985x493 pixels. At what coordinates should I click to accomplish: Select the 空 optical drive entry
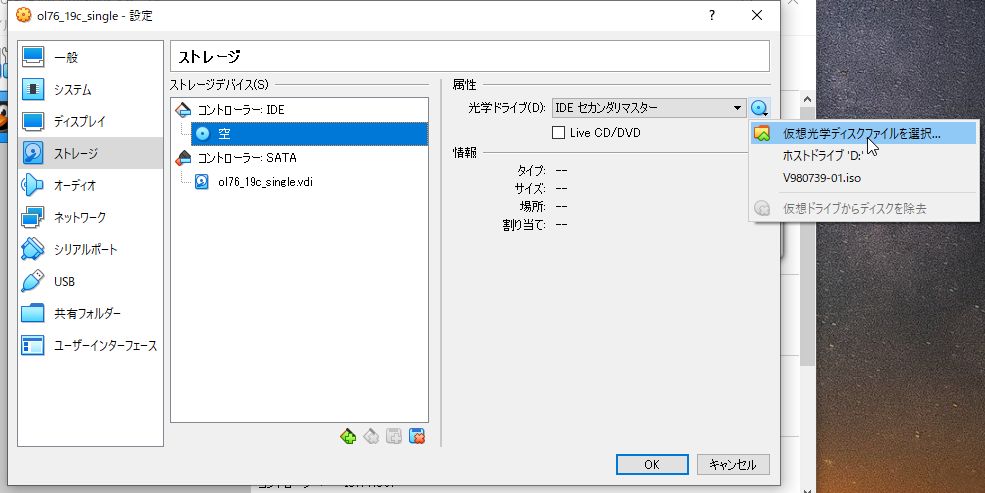click(x=309, y=134)
